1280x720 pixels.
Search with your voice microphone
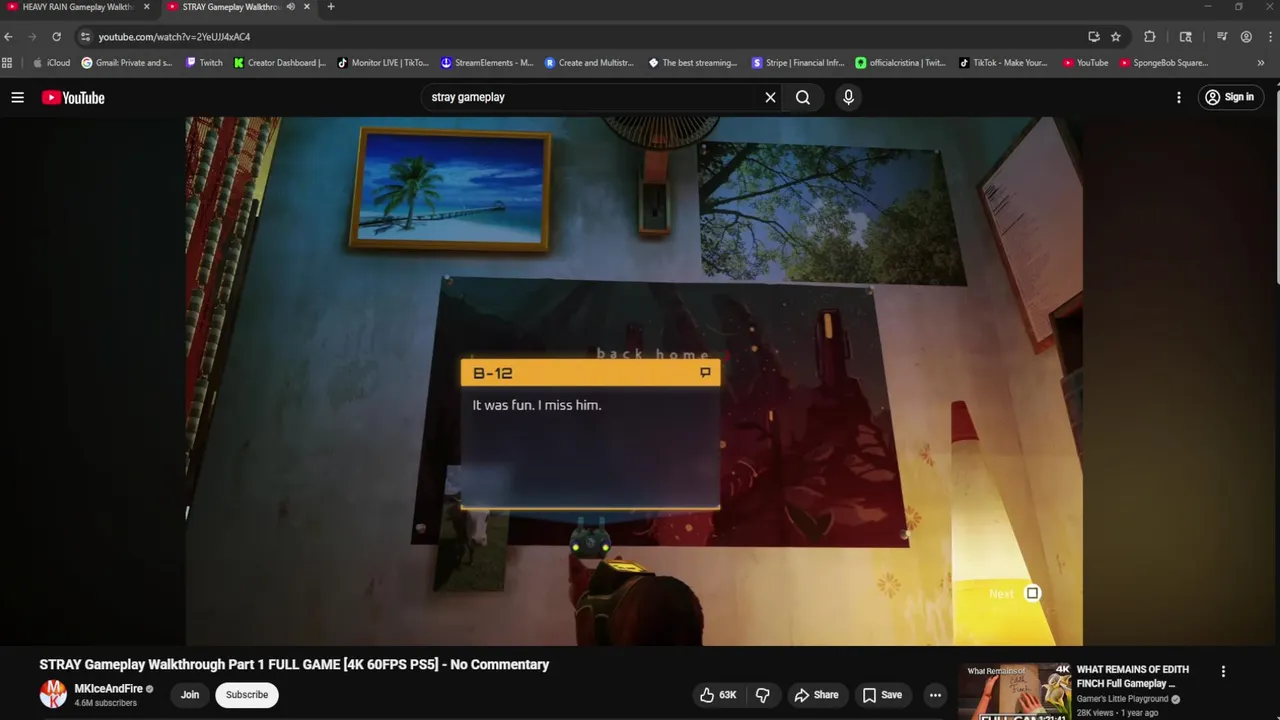pos(848,97)
